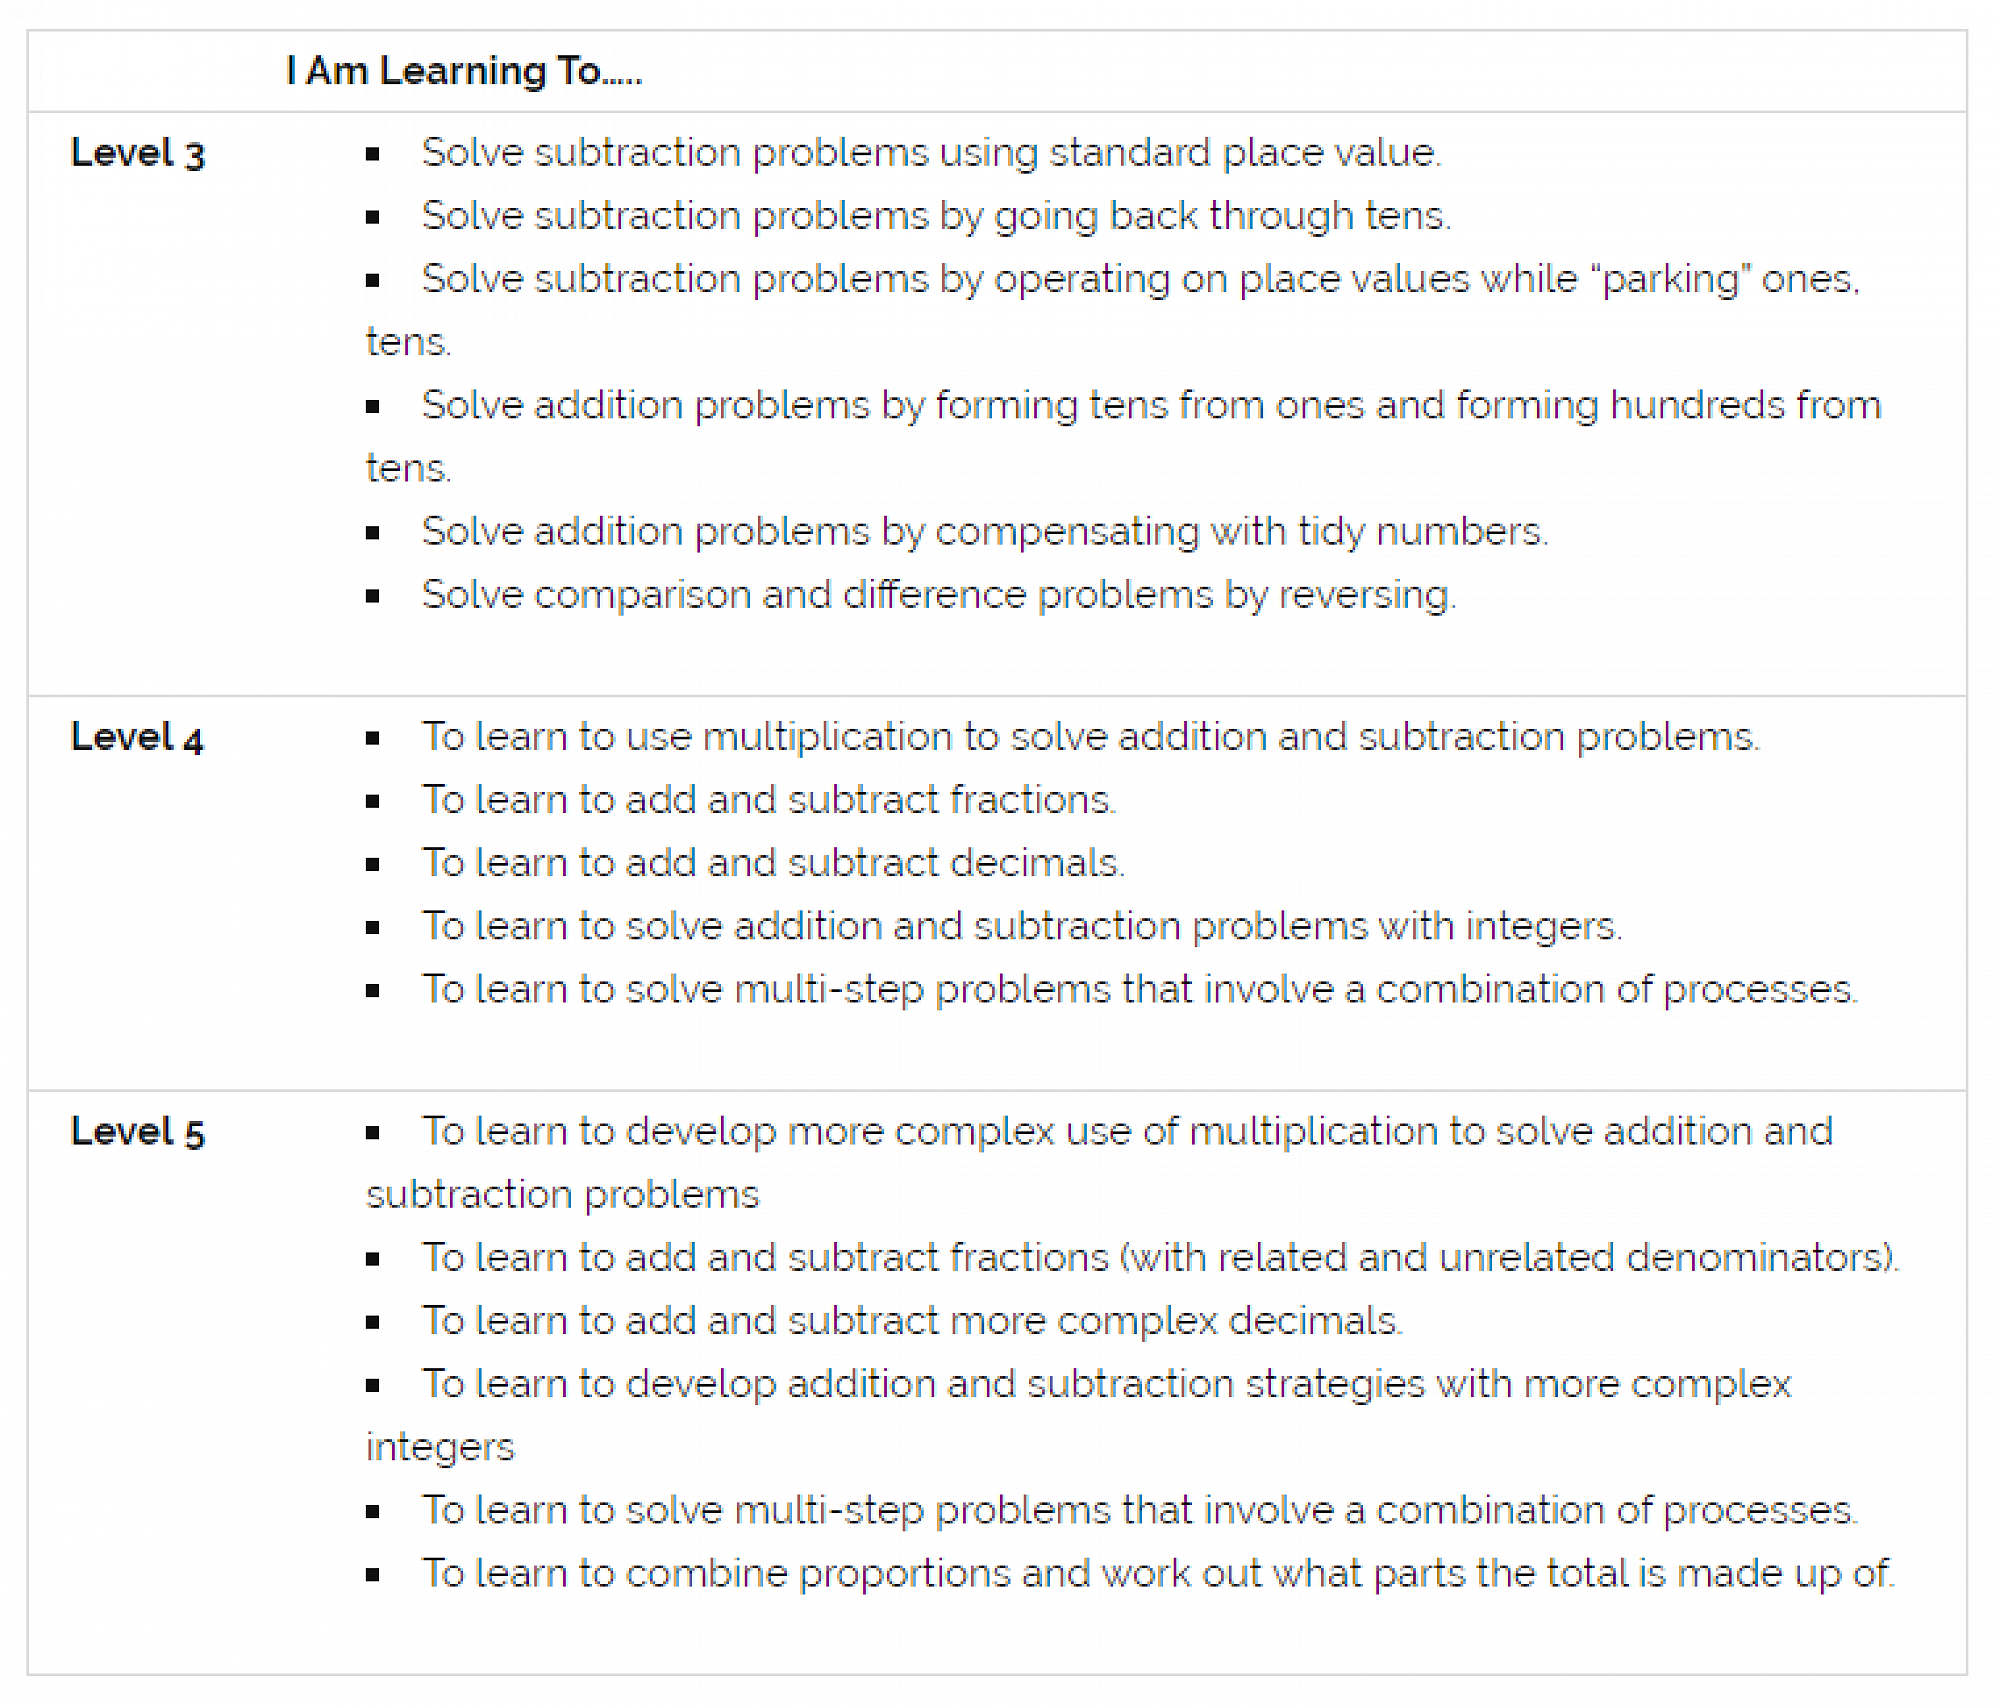Click the 'strategies with more complex integers' line
Viewport: 2000px width, 1705px height.
tap(1106, 1384)
